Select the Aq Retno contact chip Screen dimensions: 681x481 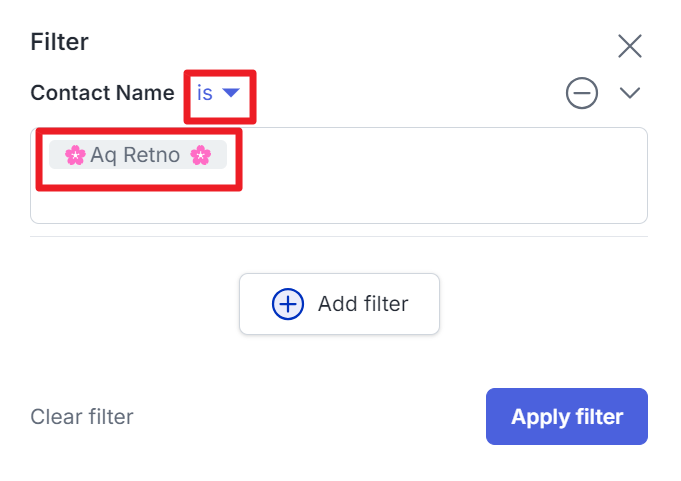click(138, 155)
